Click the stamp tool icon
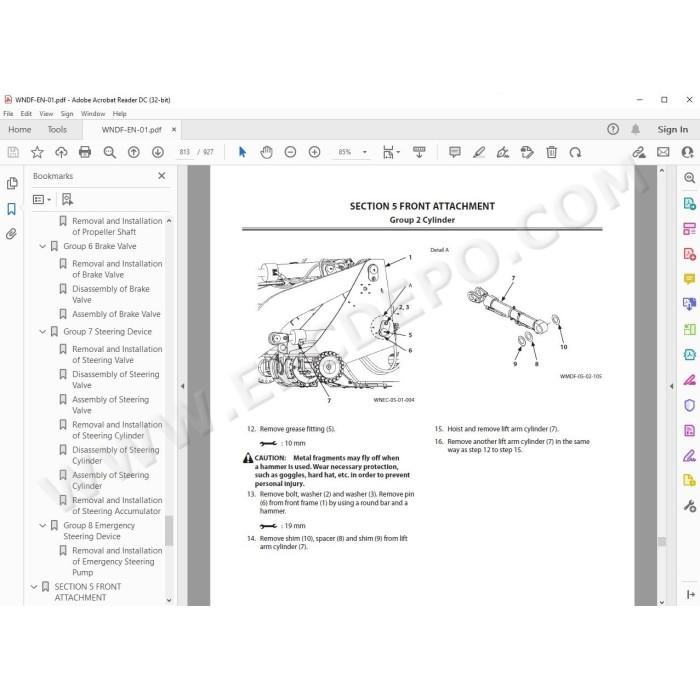 [527, 152]
